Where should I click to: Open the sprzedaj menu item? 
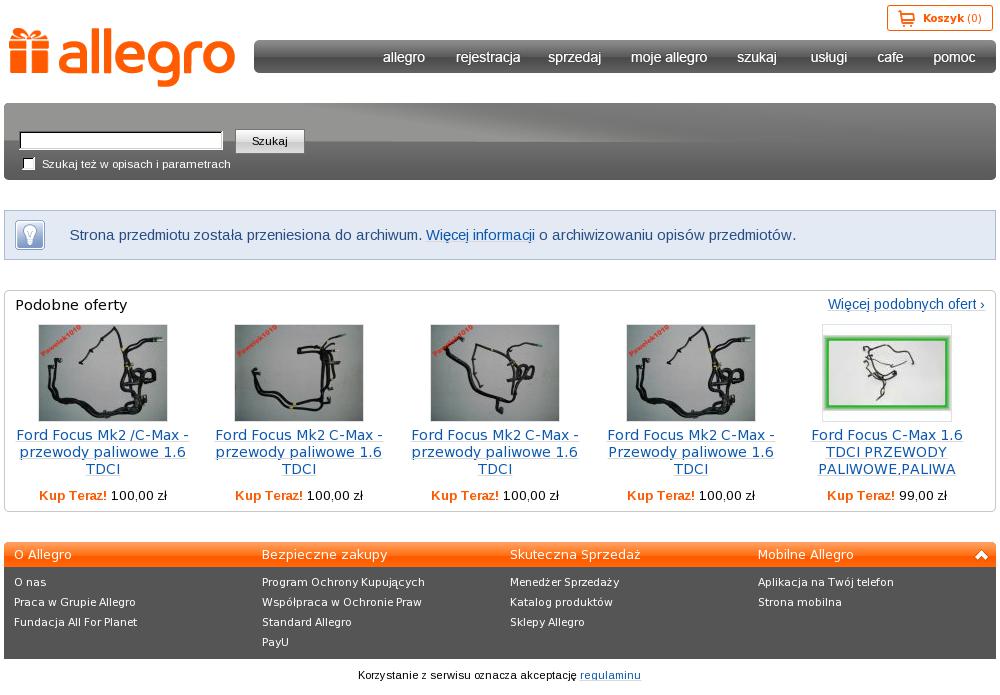pyautogui.click(x=574, y=57)
